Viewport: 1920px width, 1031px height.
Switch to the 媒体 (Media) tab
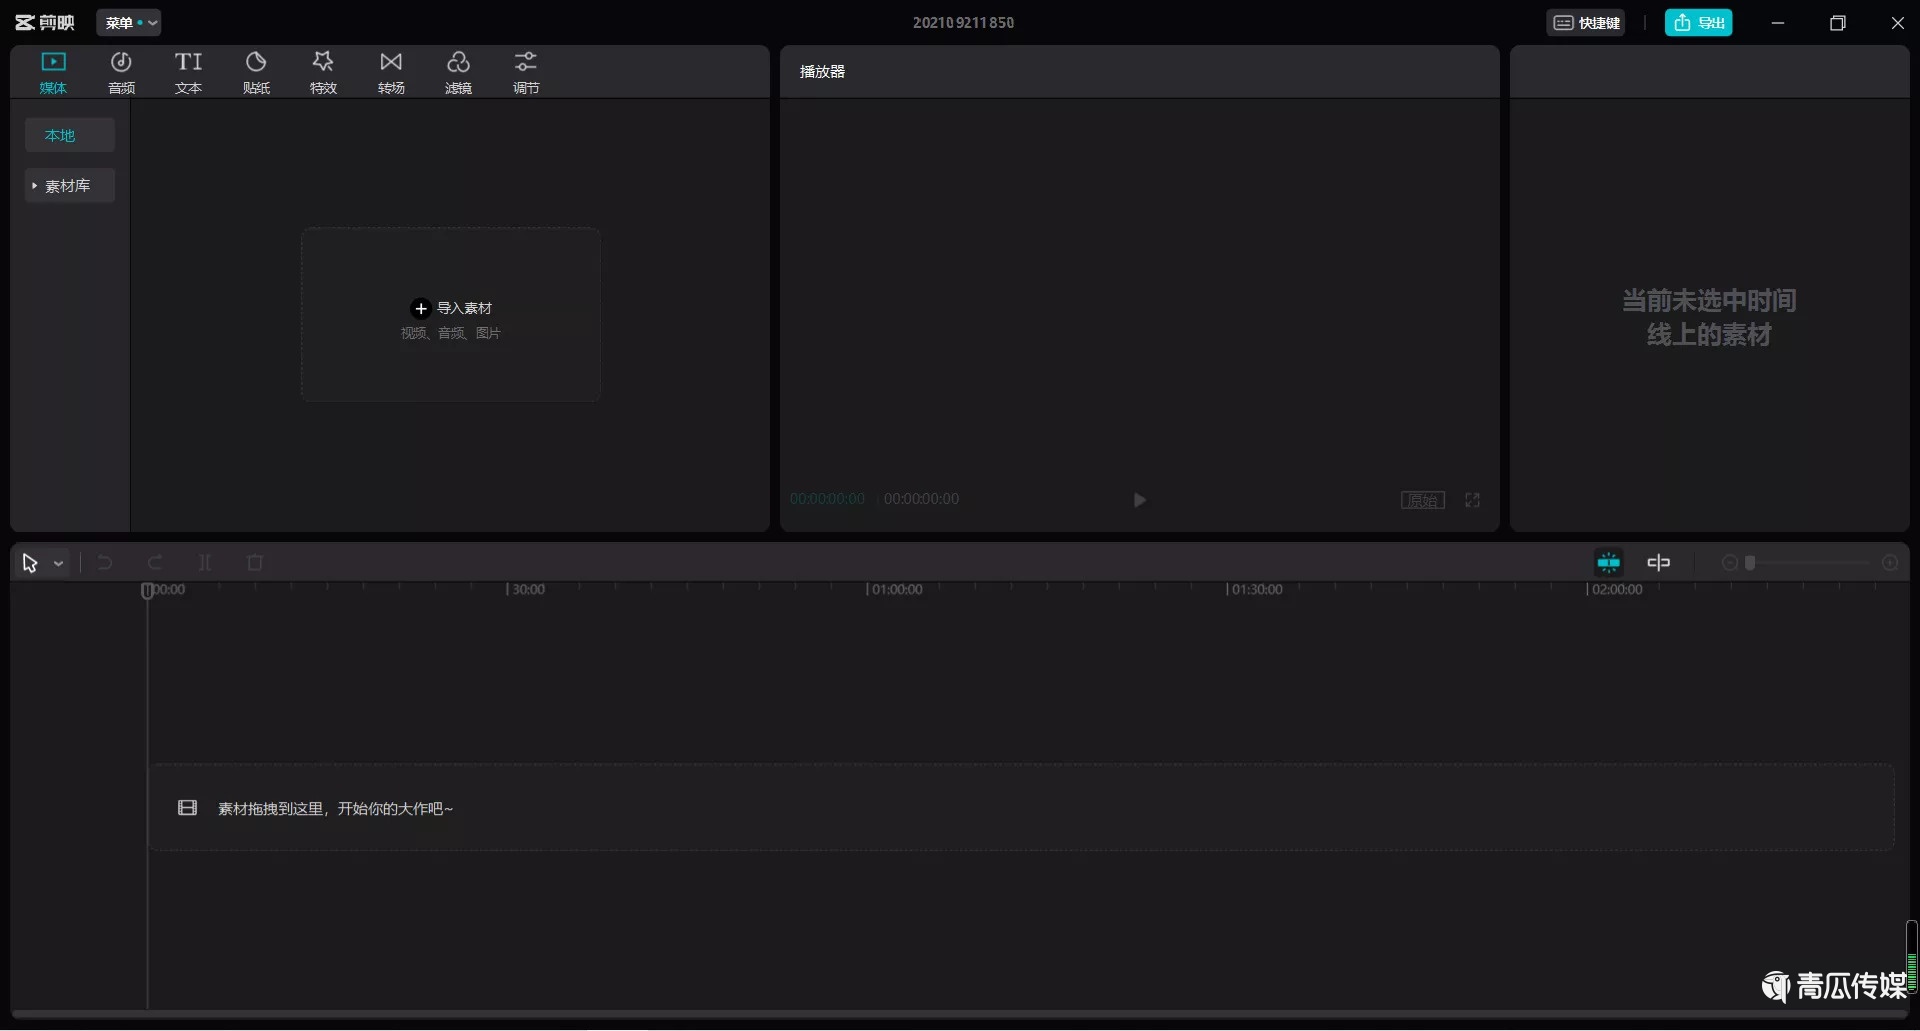[x=53, y=72]
